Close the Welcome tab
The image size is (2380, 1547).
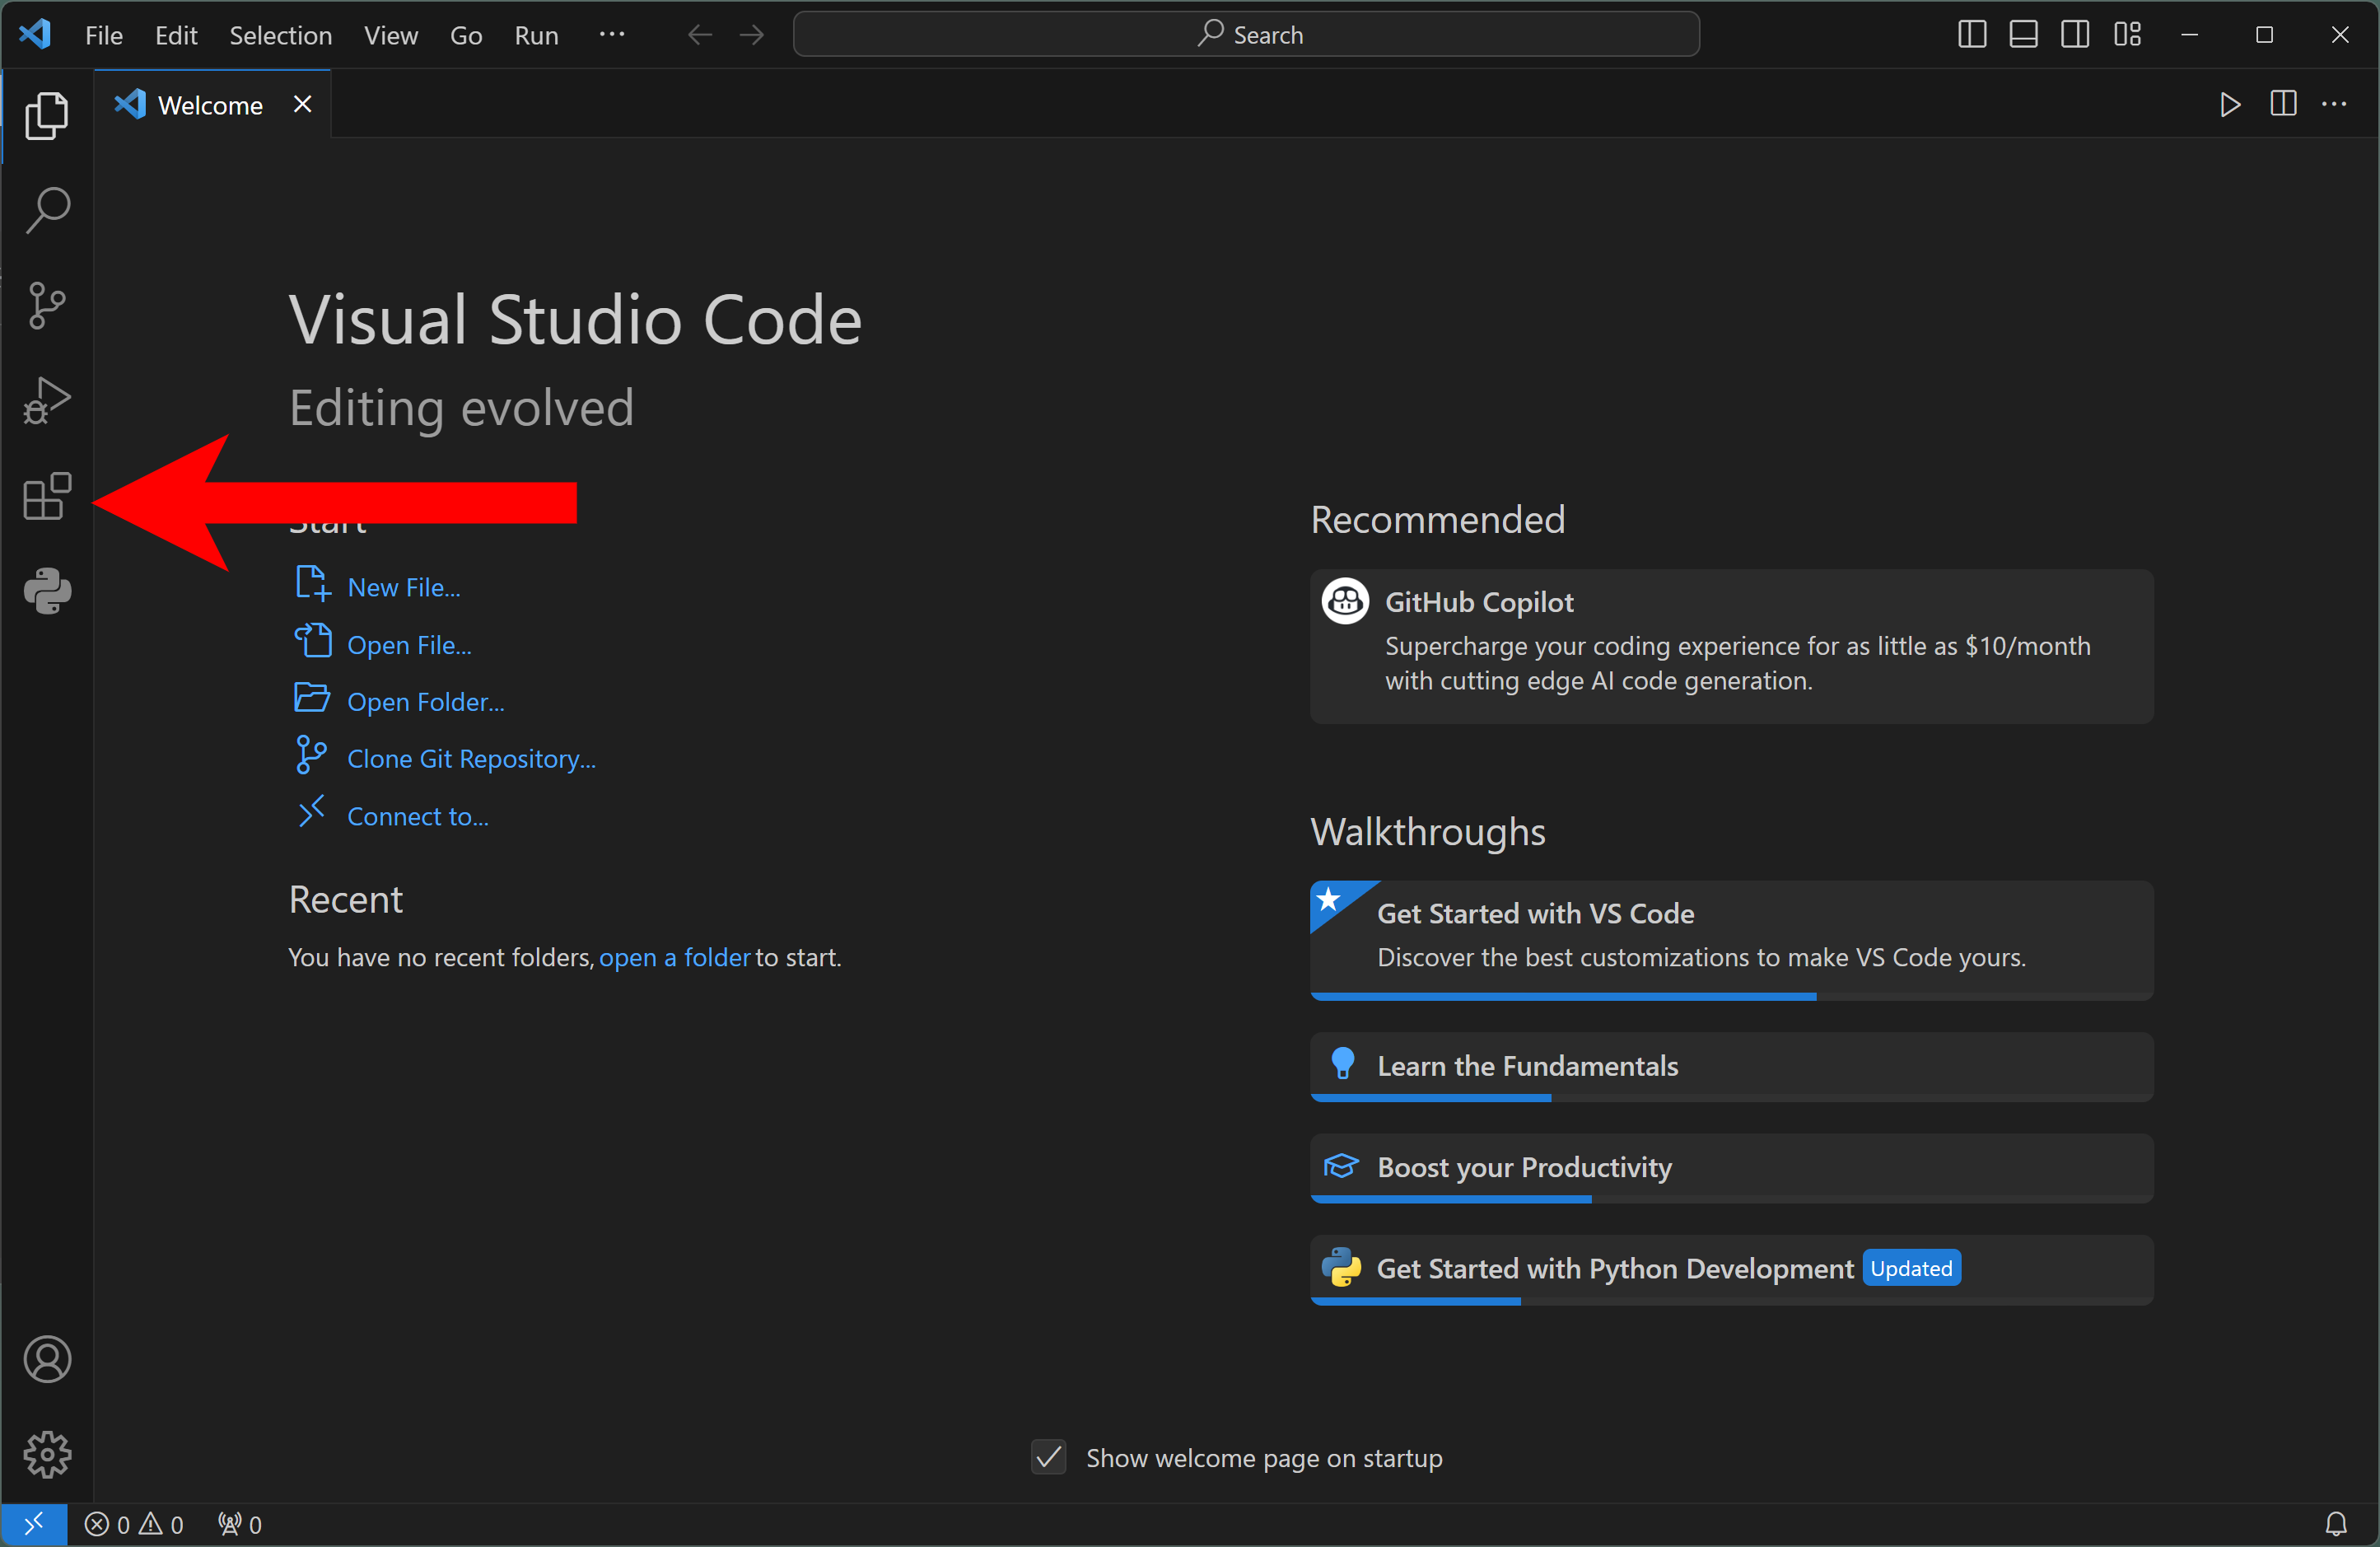tap(303, 104)
